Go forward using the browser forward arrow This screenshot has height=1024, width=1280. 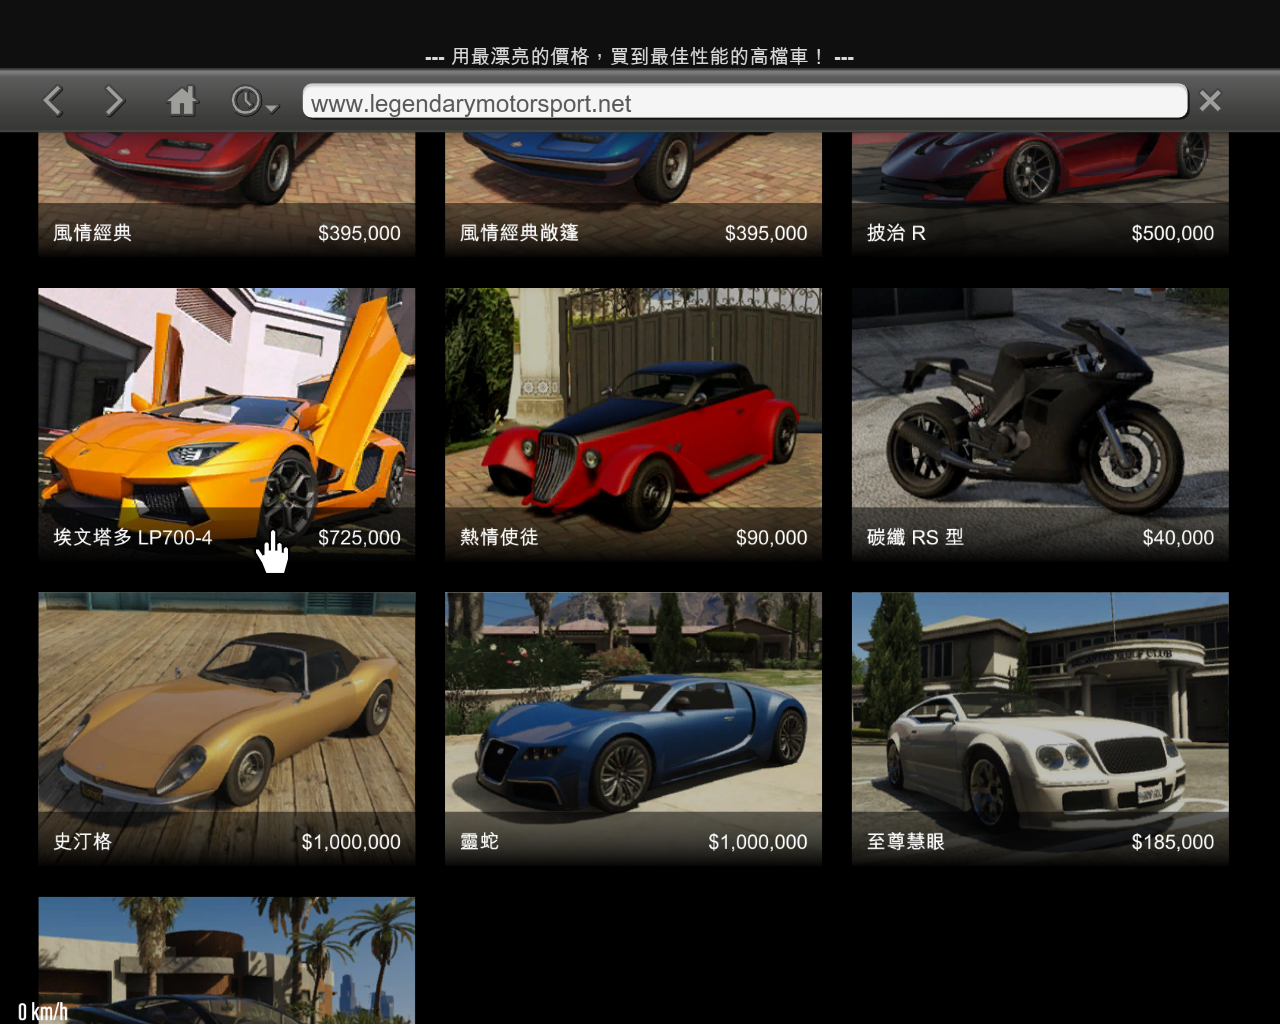tap(115, 101)
